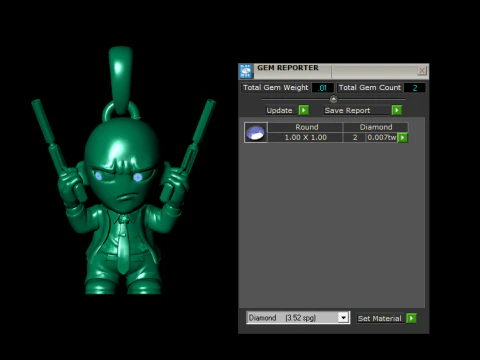Click the Save Report button
The image size is (480, 360).
[357, 110]
